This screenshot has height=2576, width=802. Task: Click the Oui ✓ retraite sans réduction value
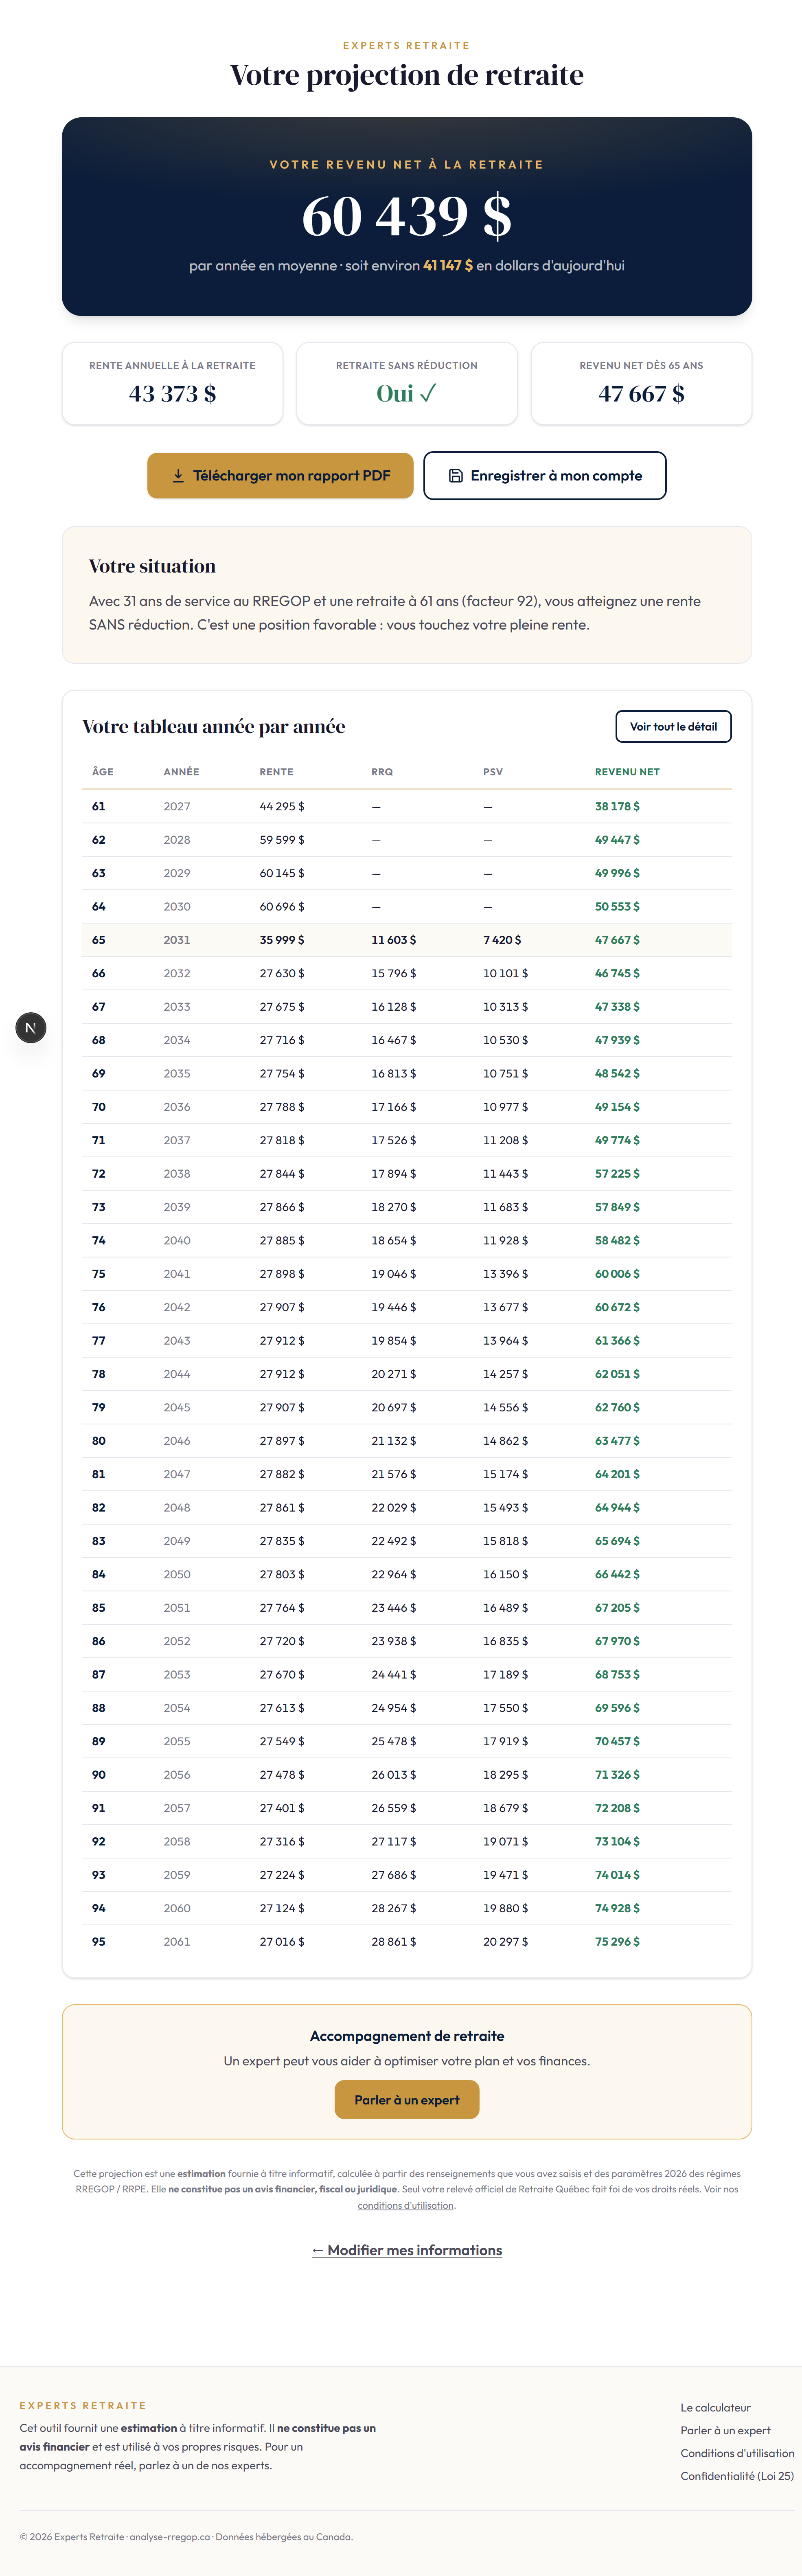[x=407, y=394]
